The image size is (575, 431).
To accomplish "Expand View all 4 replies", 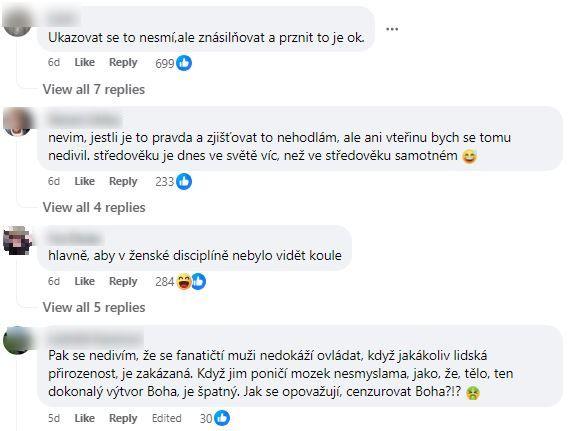I will [x=94, y=208].
